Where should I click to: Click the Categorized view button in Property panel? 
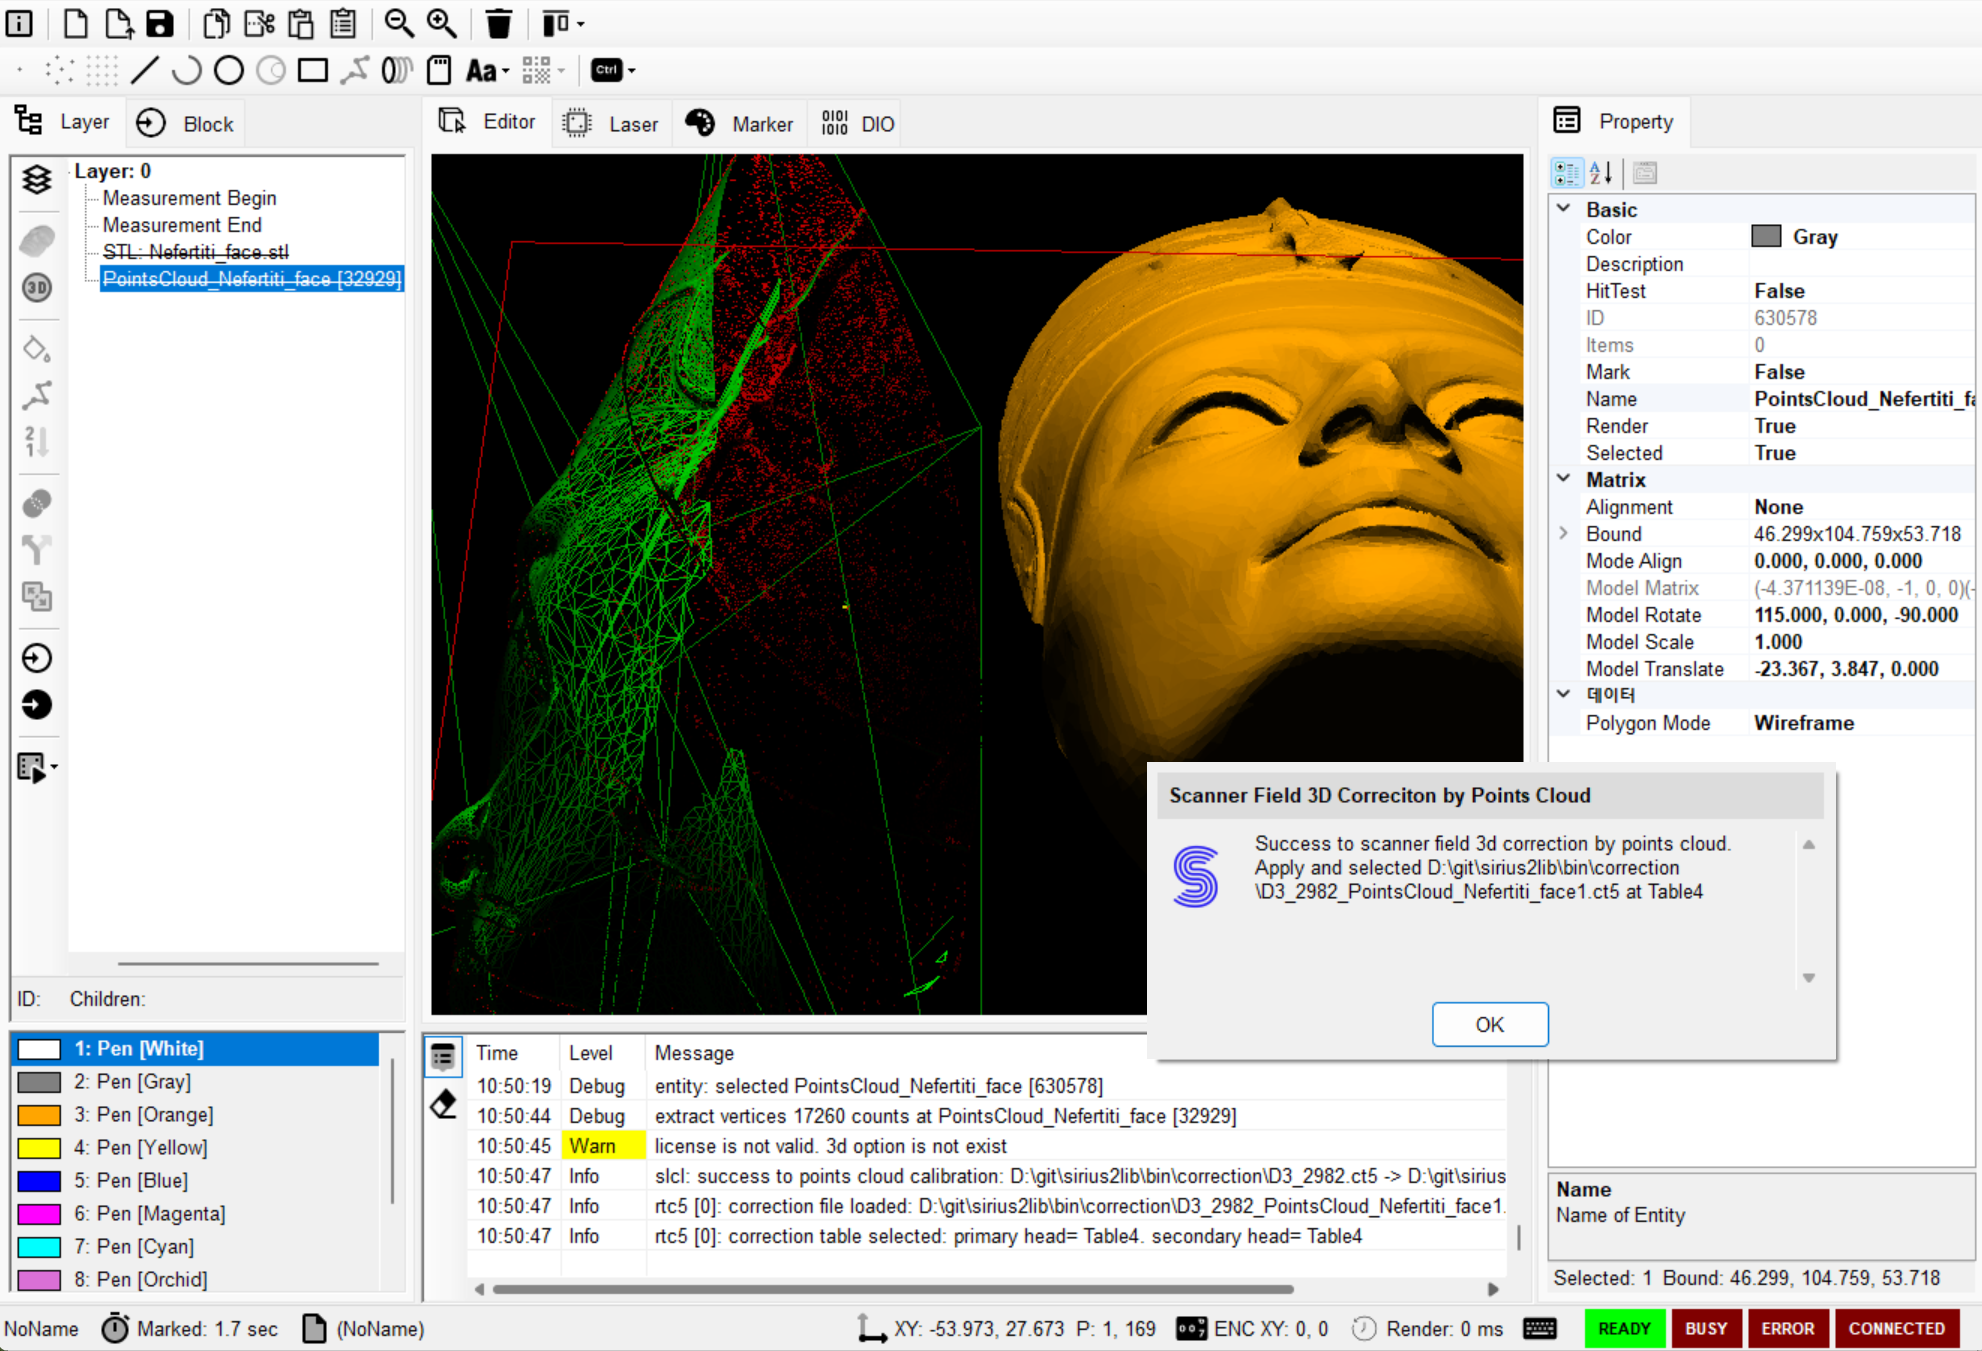click(x=1566, y=173)
